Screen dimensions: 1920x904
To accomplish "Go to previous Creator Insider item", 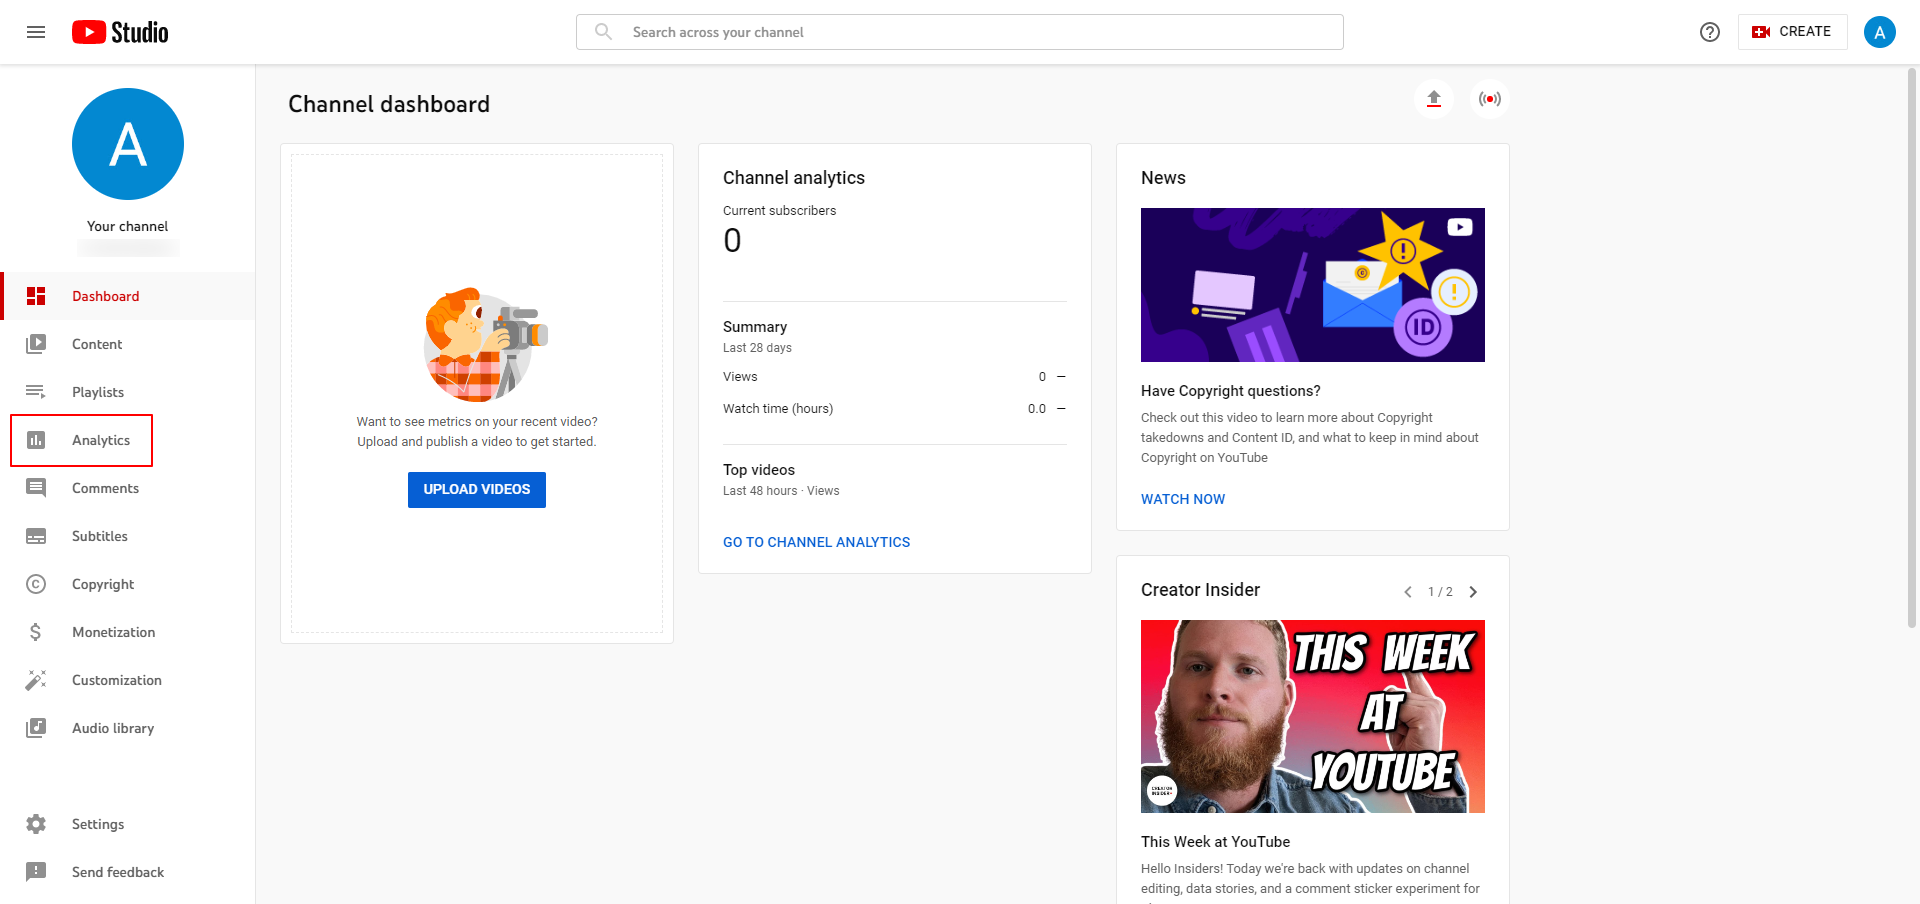I will click(x=1408, y=592).
